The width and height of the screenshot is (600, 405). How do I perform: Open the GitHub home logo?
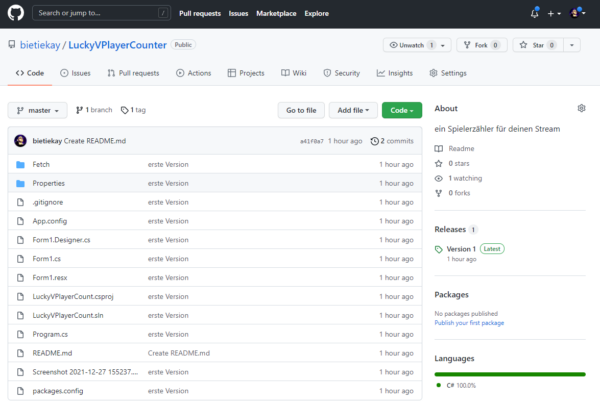coord(16,13)
